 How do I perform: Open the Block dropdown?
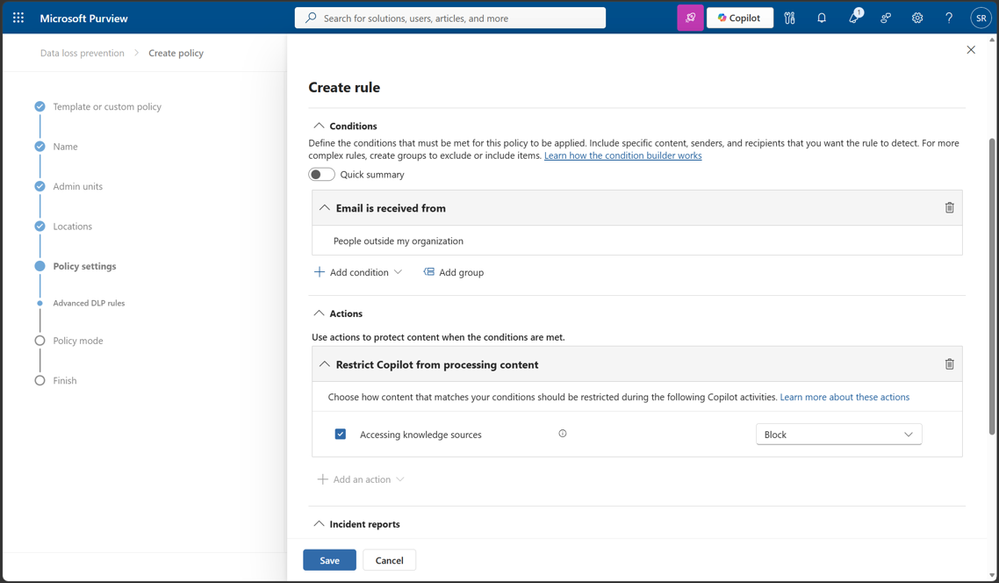(838, 434)
